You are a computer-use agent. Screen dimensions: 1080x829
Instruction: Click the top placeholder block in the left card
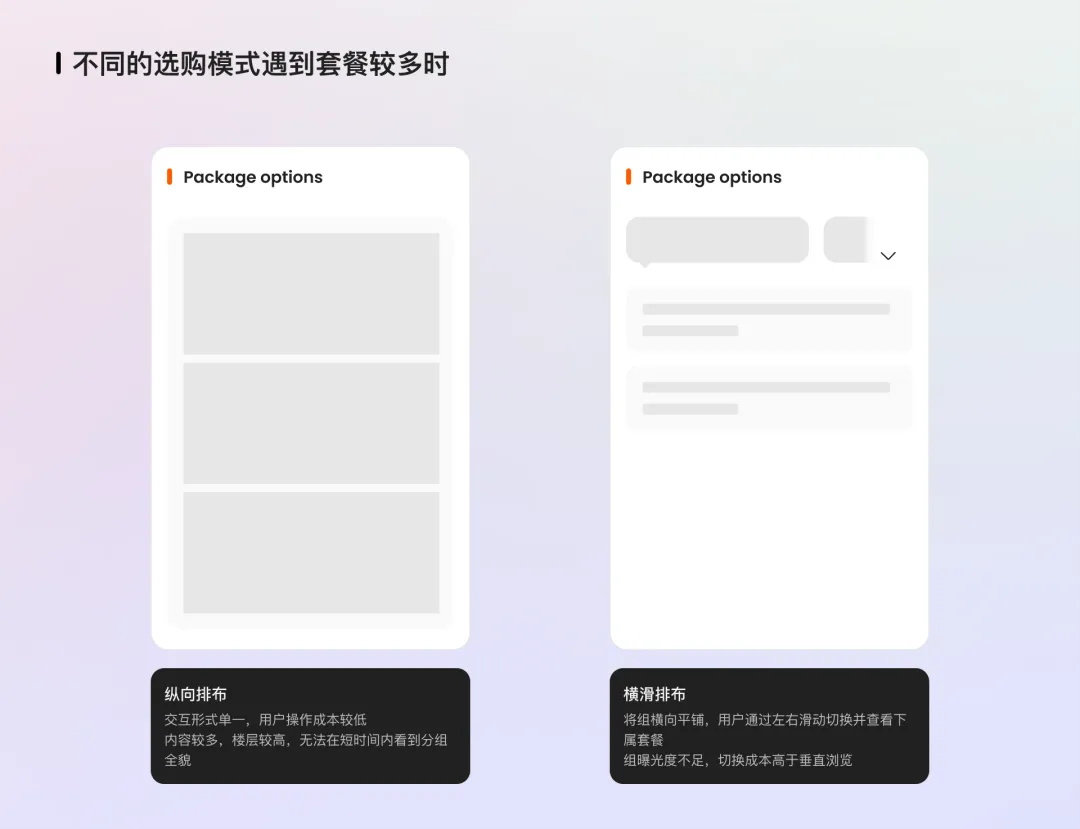pos(310,294)
